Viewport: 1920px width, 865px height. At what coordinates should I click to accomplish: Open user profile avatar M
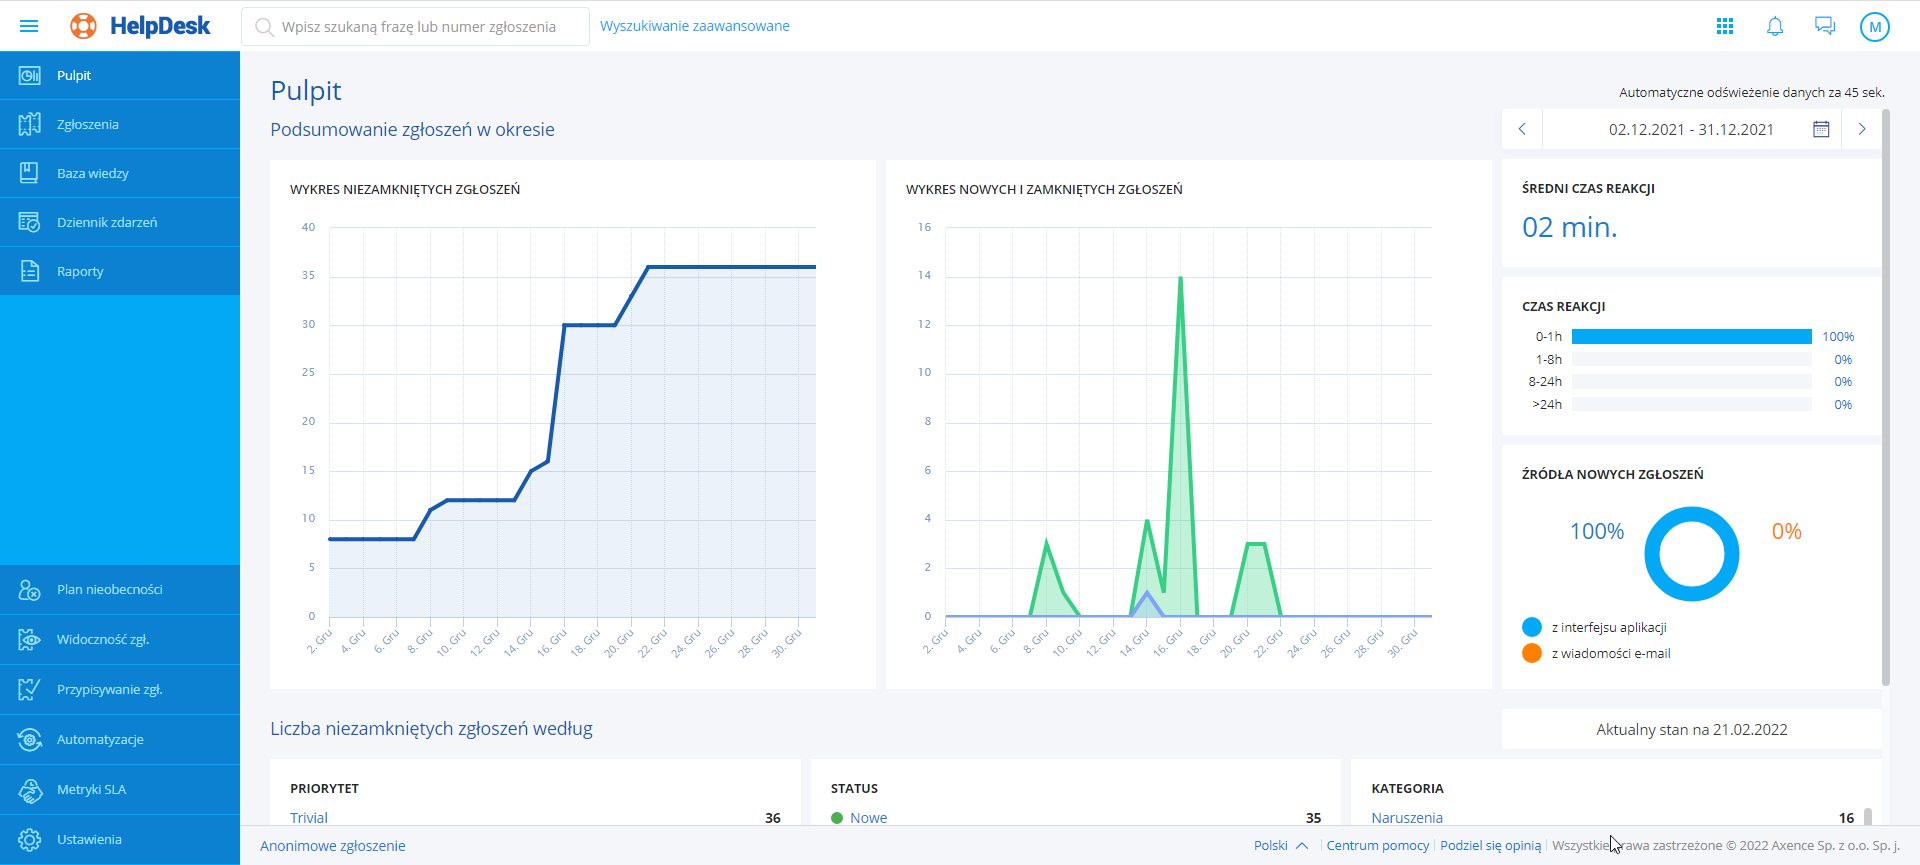pos(1874,27)
